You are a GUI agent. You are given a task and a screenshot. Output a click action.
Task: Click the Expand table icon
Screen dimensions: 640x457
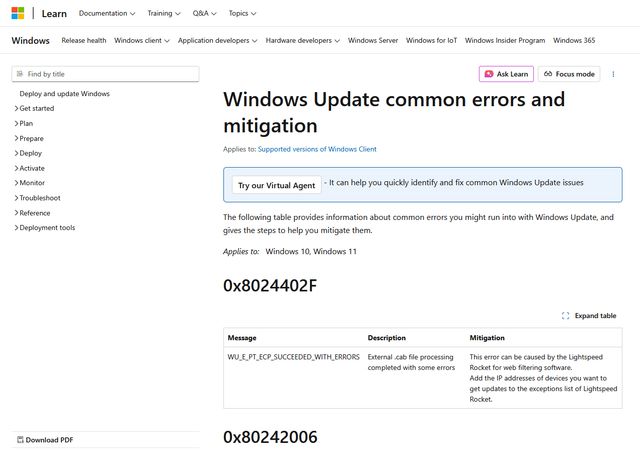coord(565,316)
